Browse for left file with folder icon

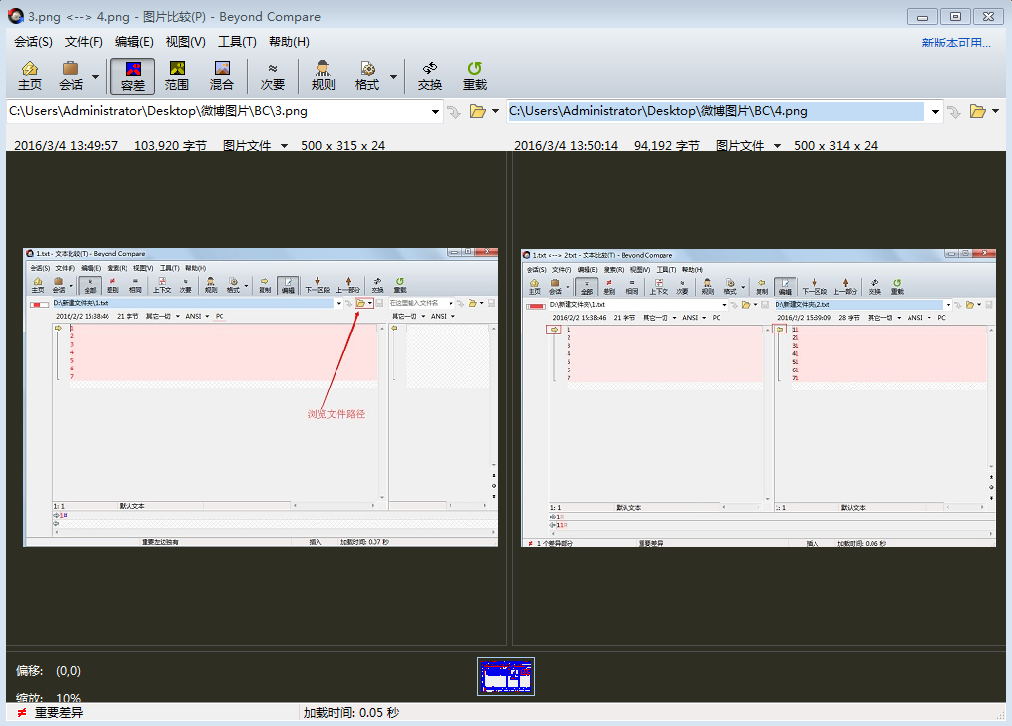[478, 111]
